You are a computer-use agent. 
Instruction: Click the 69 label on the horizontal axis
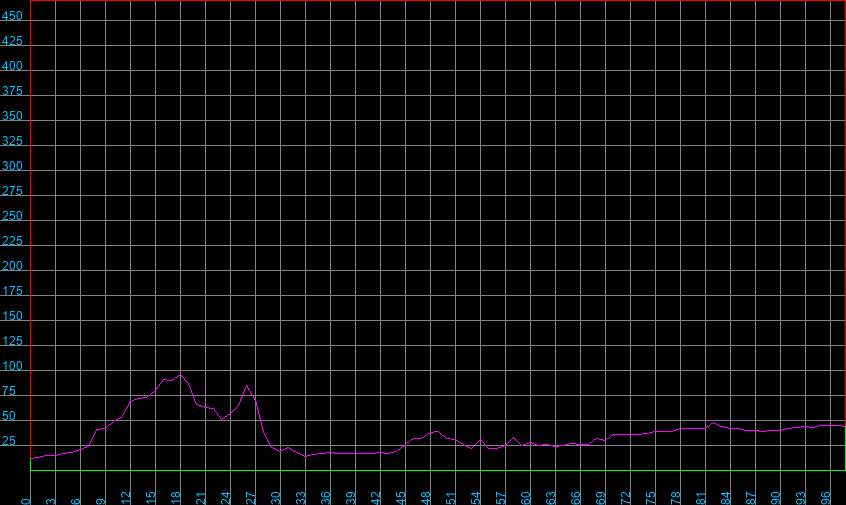coord(601,498)
